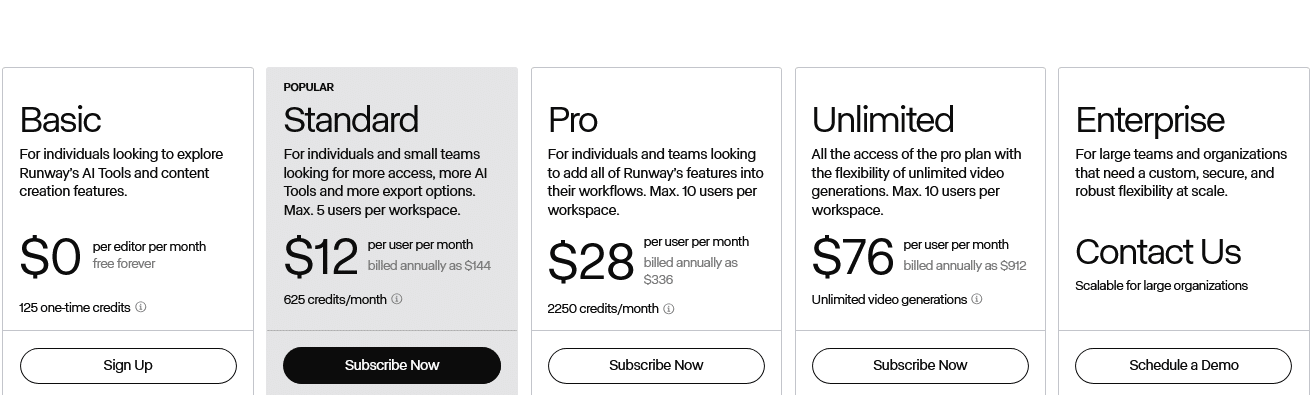The width and height of the screenshot is (1310, 395).
Task: Schedule a Demo for Enterprise
Action: click(1184, 365)
